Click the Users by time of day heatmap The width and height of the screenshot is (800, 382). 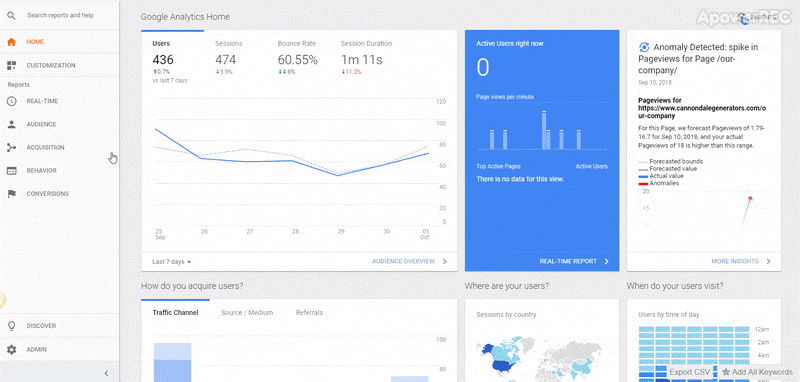point(694,353)
